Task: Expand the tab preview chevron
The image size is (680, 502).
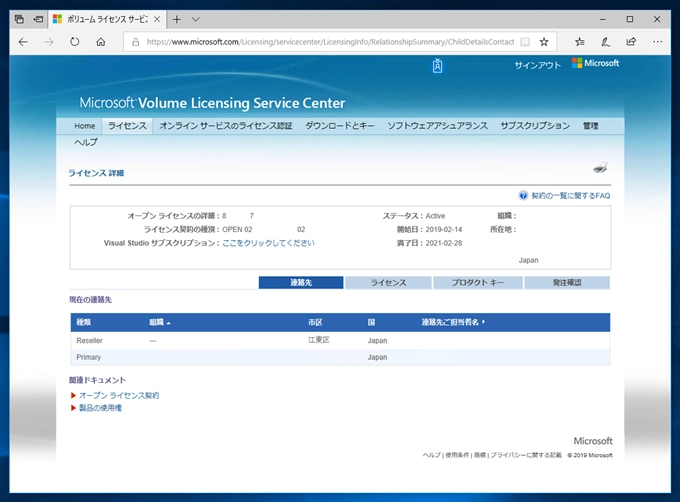Action: point(196,20)
